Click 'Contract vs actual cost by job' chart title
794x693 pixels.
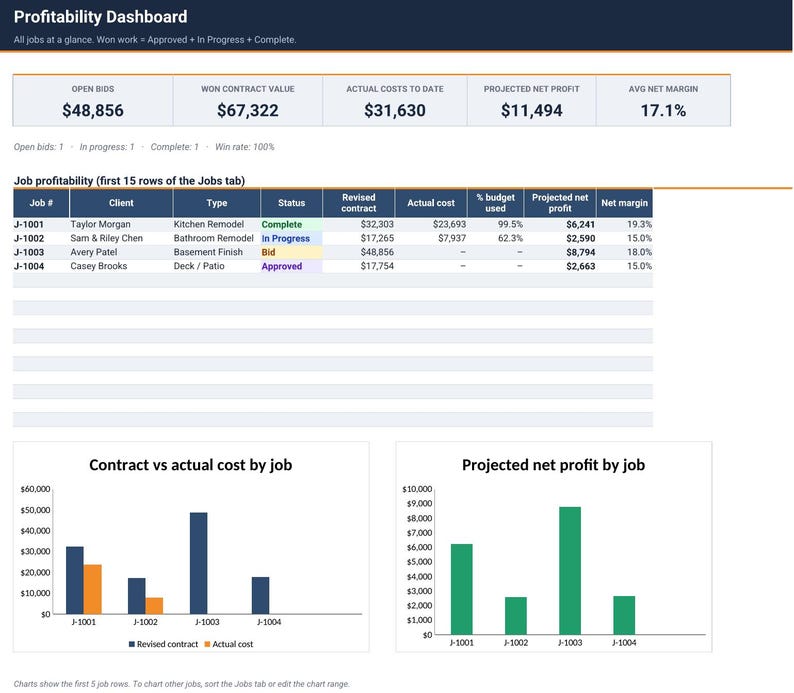[190, 465]
